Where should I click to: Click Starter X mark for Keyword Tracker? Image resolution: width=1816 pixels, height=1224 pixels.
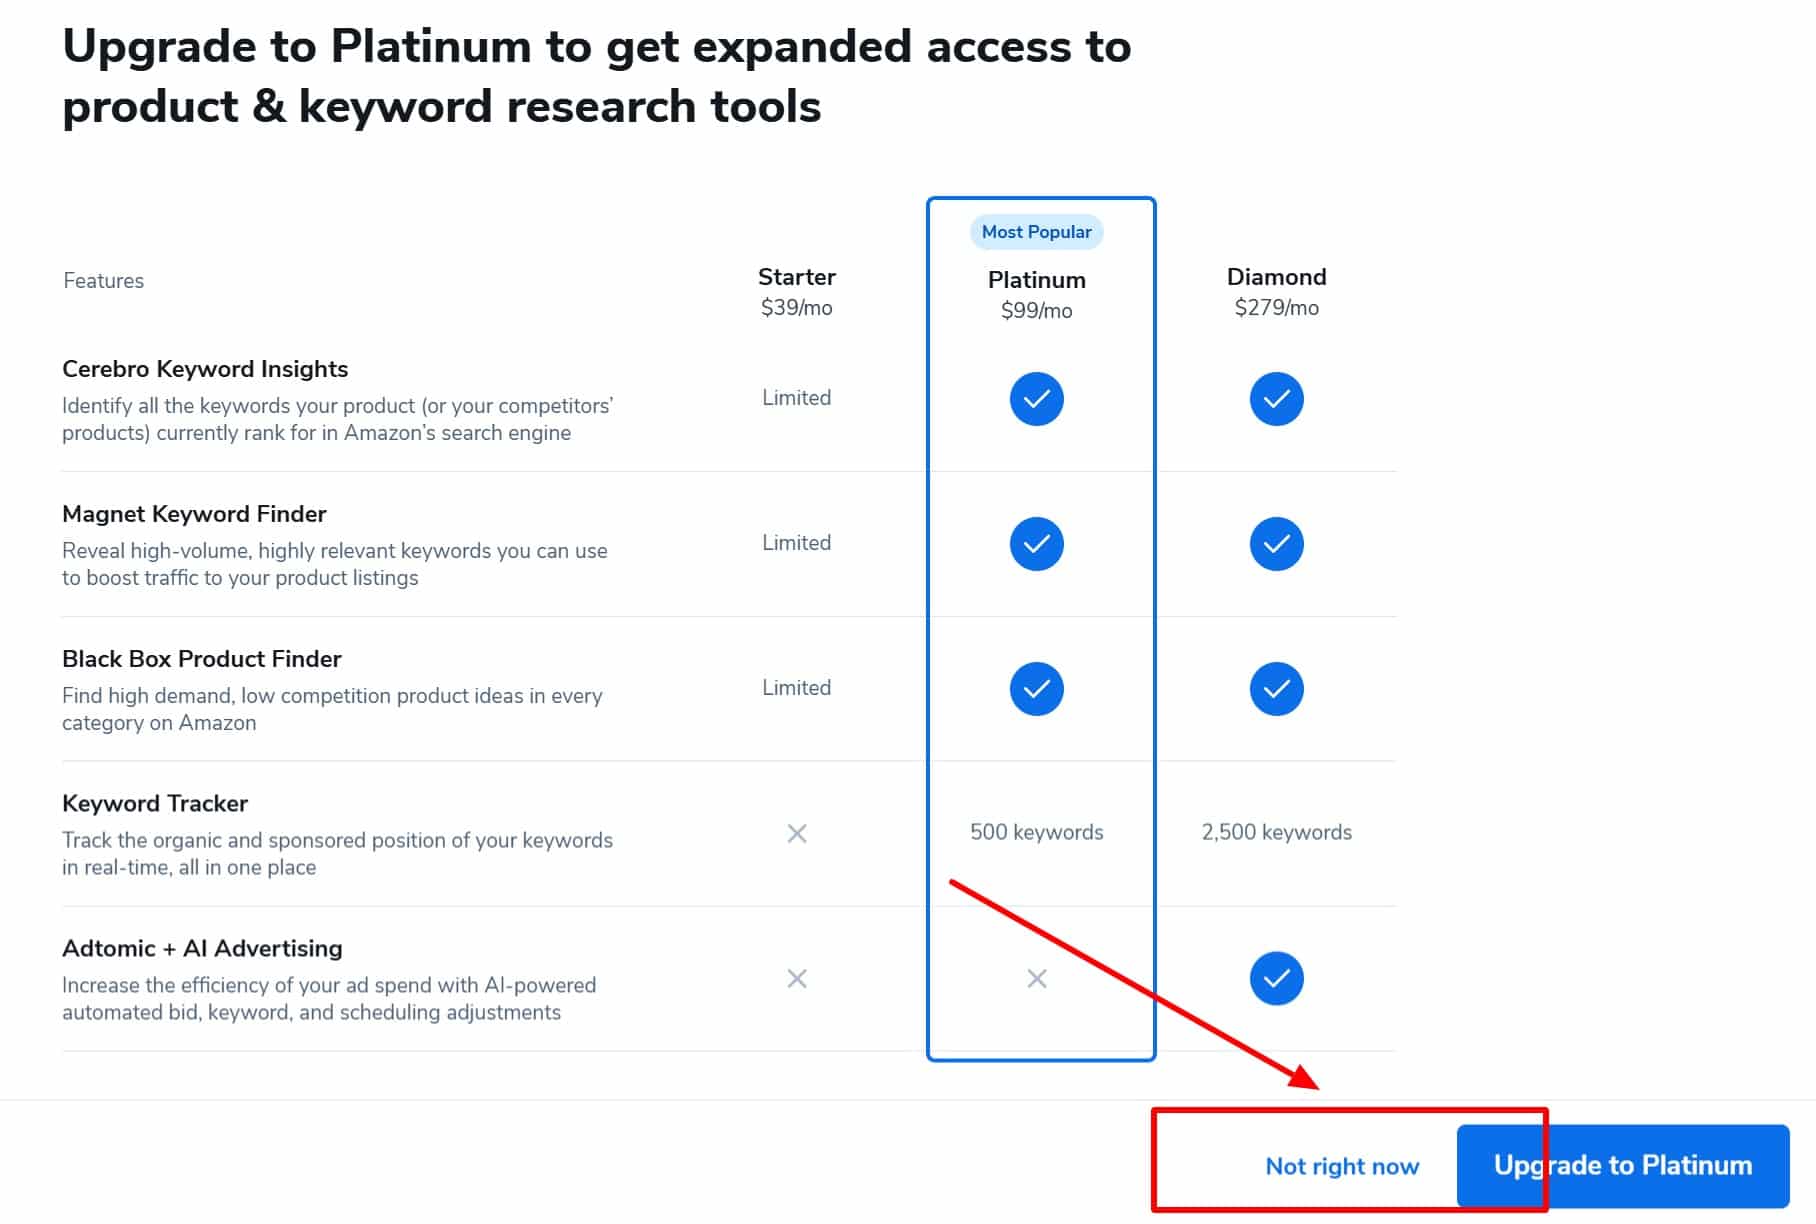click(797, 833)
